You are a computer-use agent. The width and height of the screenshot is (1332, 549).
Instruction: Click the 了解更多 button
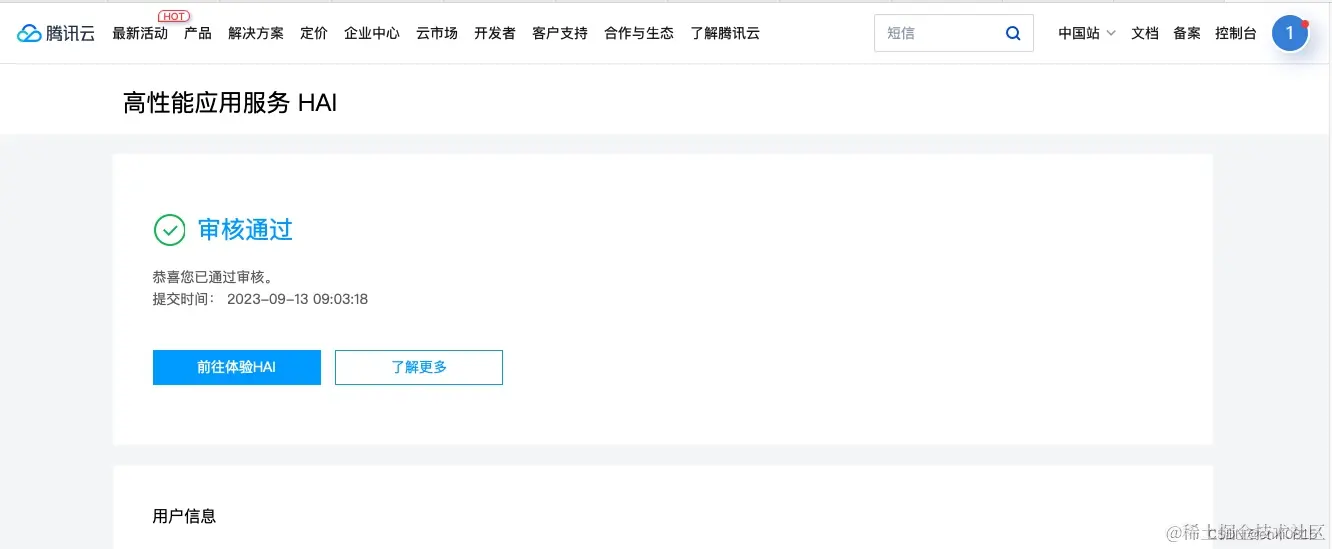click(419, 367)
